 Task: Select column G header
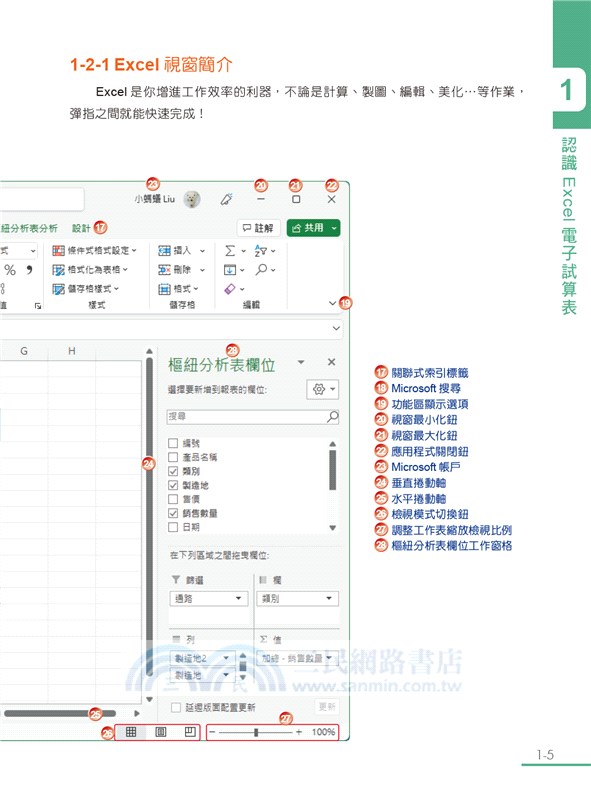tap(23, 351)
